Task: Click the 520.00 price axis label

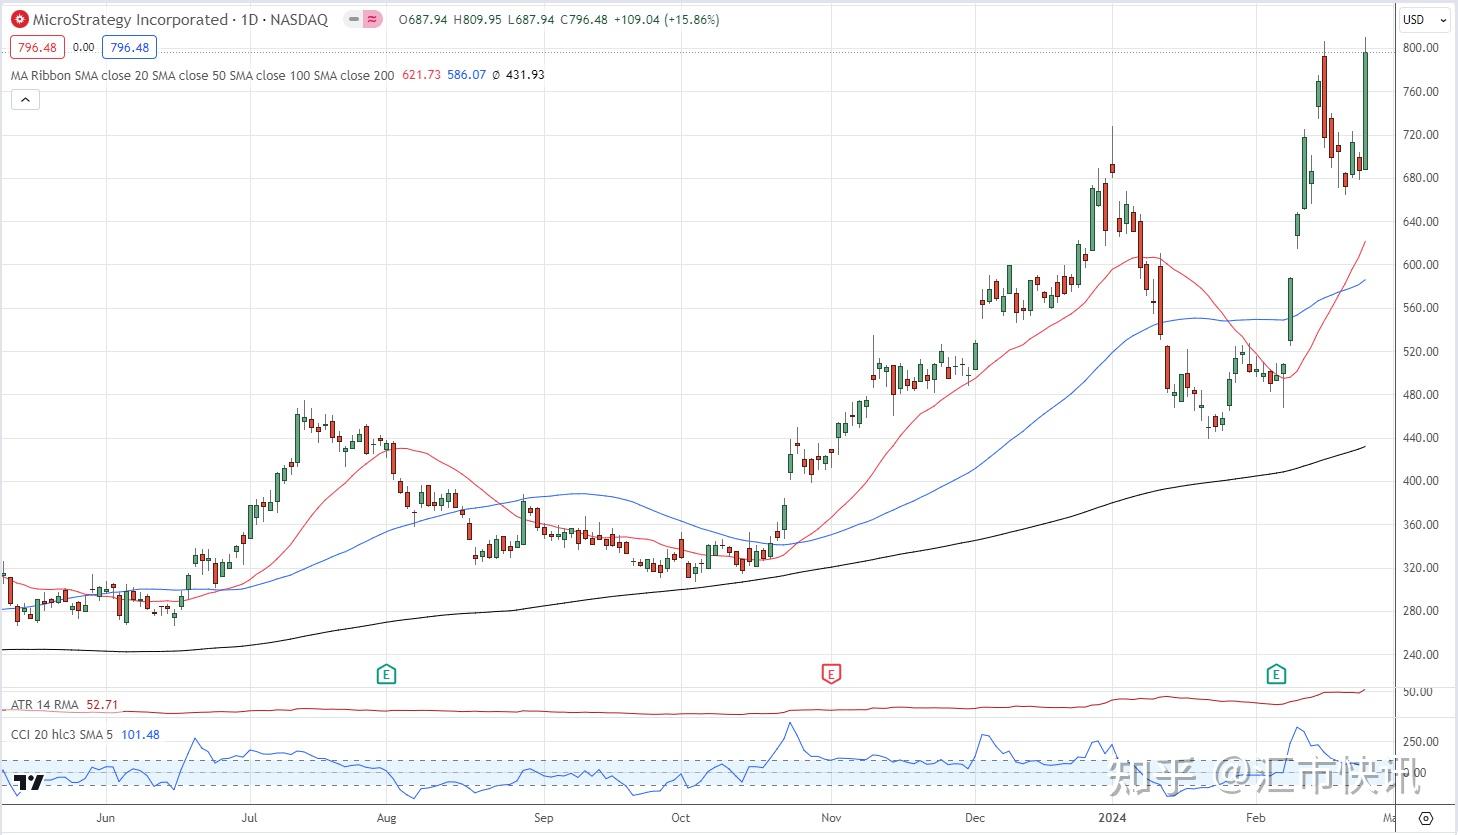Action: coord(1420,351)
